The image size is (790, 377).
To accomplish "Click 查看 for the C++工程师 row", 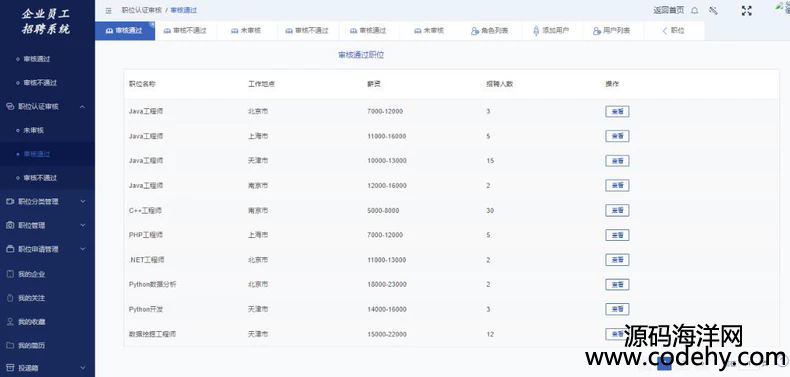I will pyautogui.click(x=617, y=210).
